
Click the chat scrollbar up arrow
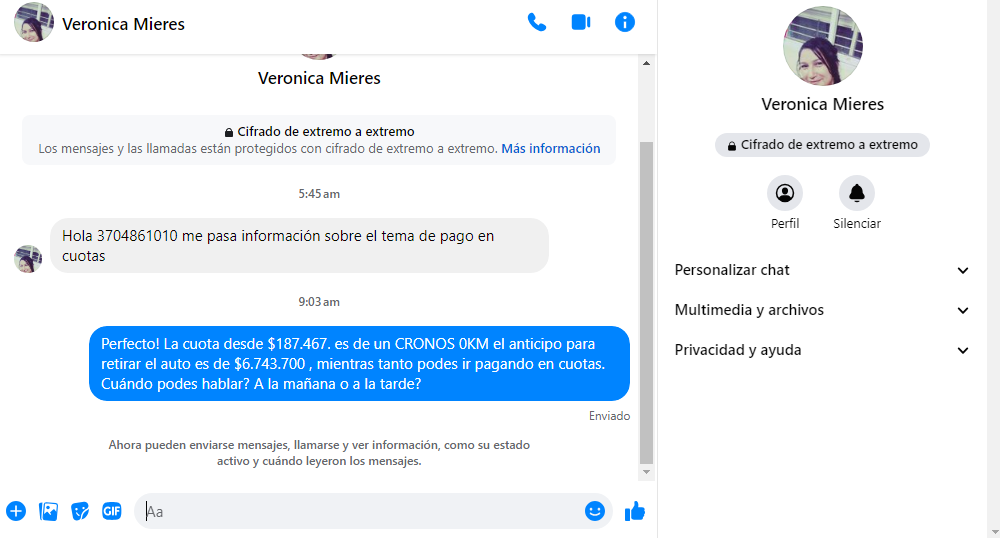tap(646, 63)
